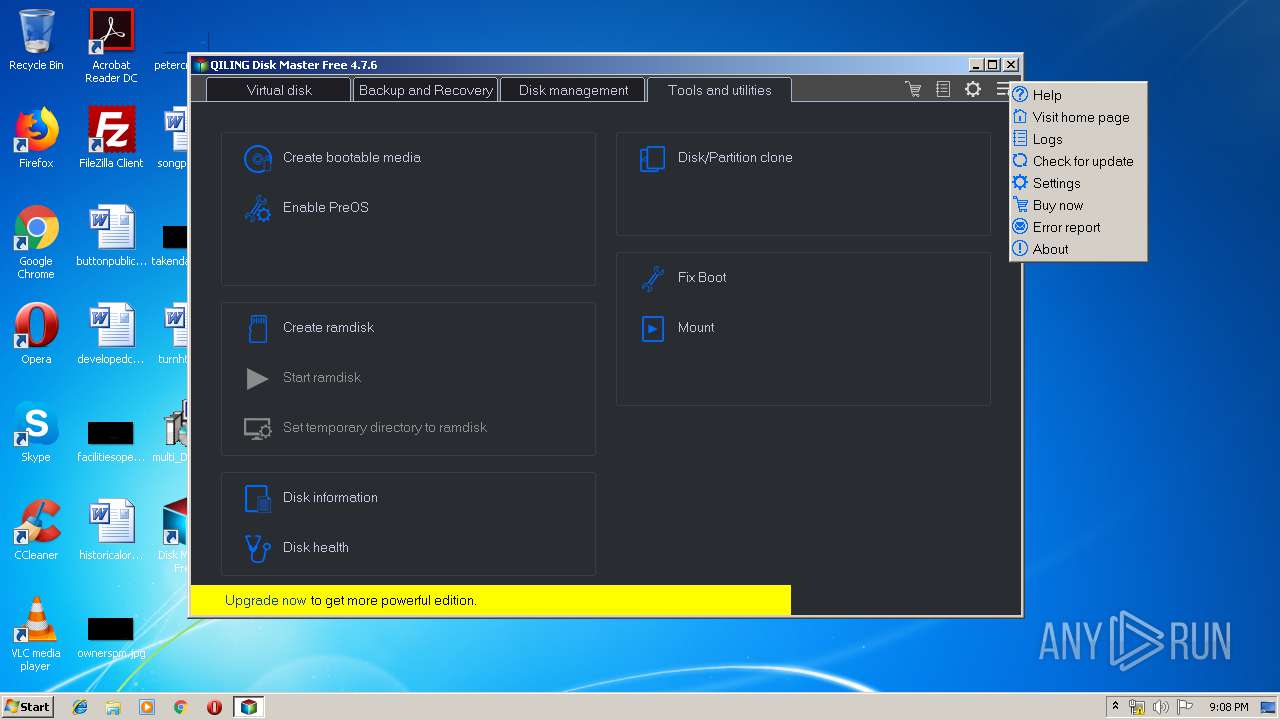Click the taskbar clock showing 9:08 PM

click(x=1228, y=707)
